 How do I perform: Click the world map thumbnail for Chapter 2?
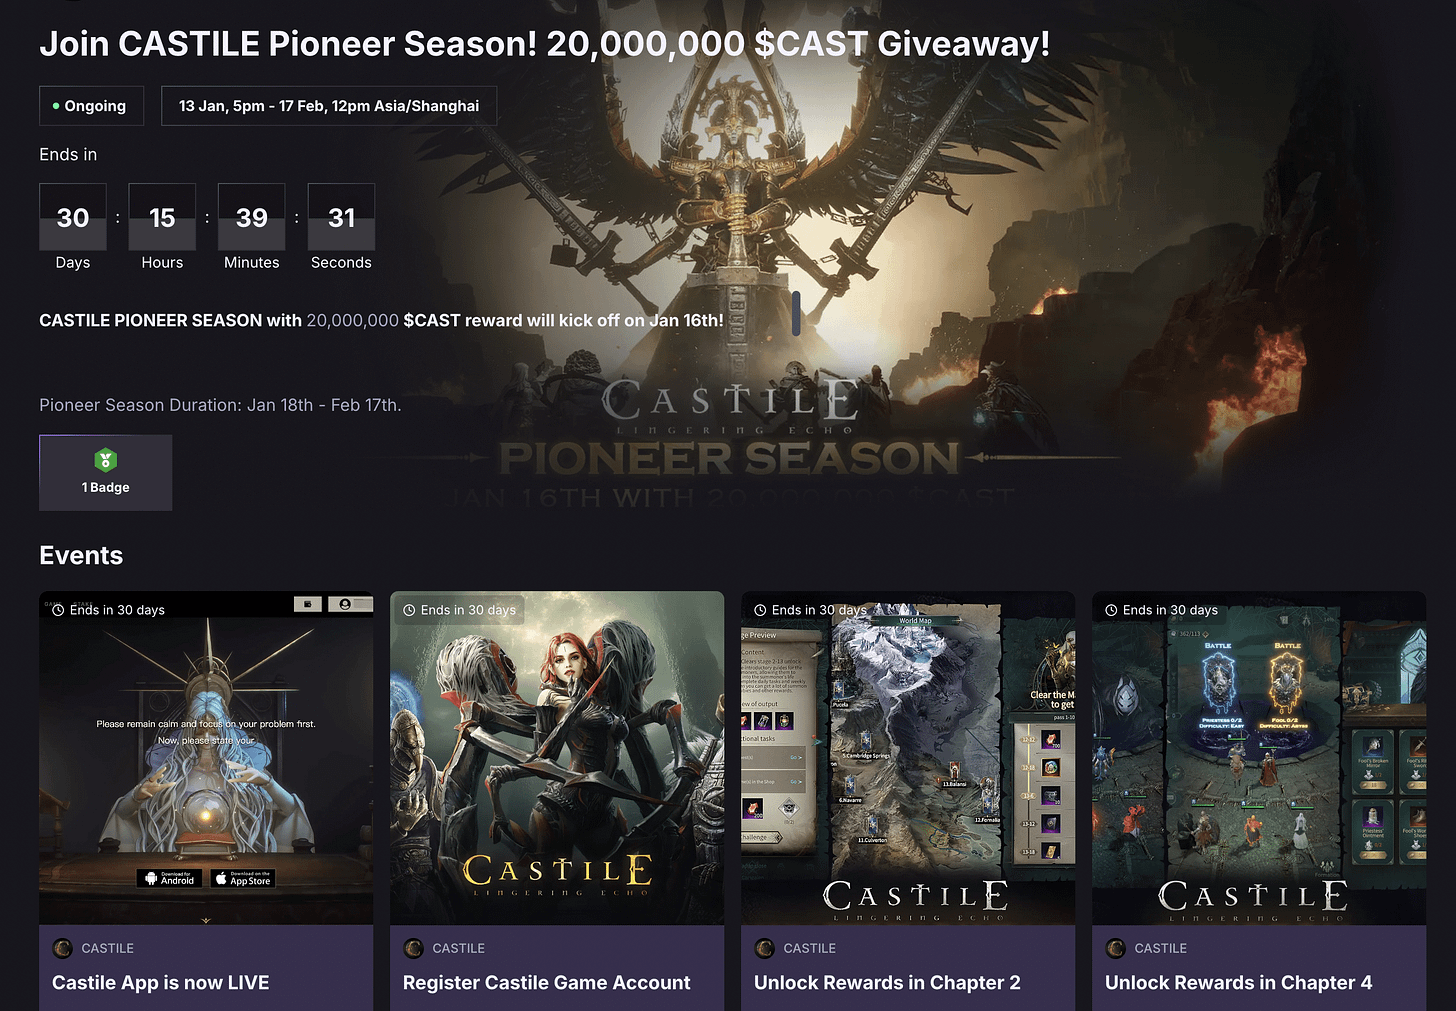(x=908, y=758)
